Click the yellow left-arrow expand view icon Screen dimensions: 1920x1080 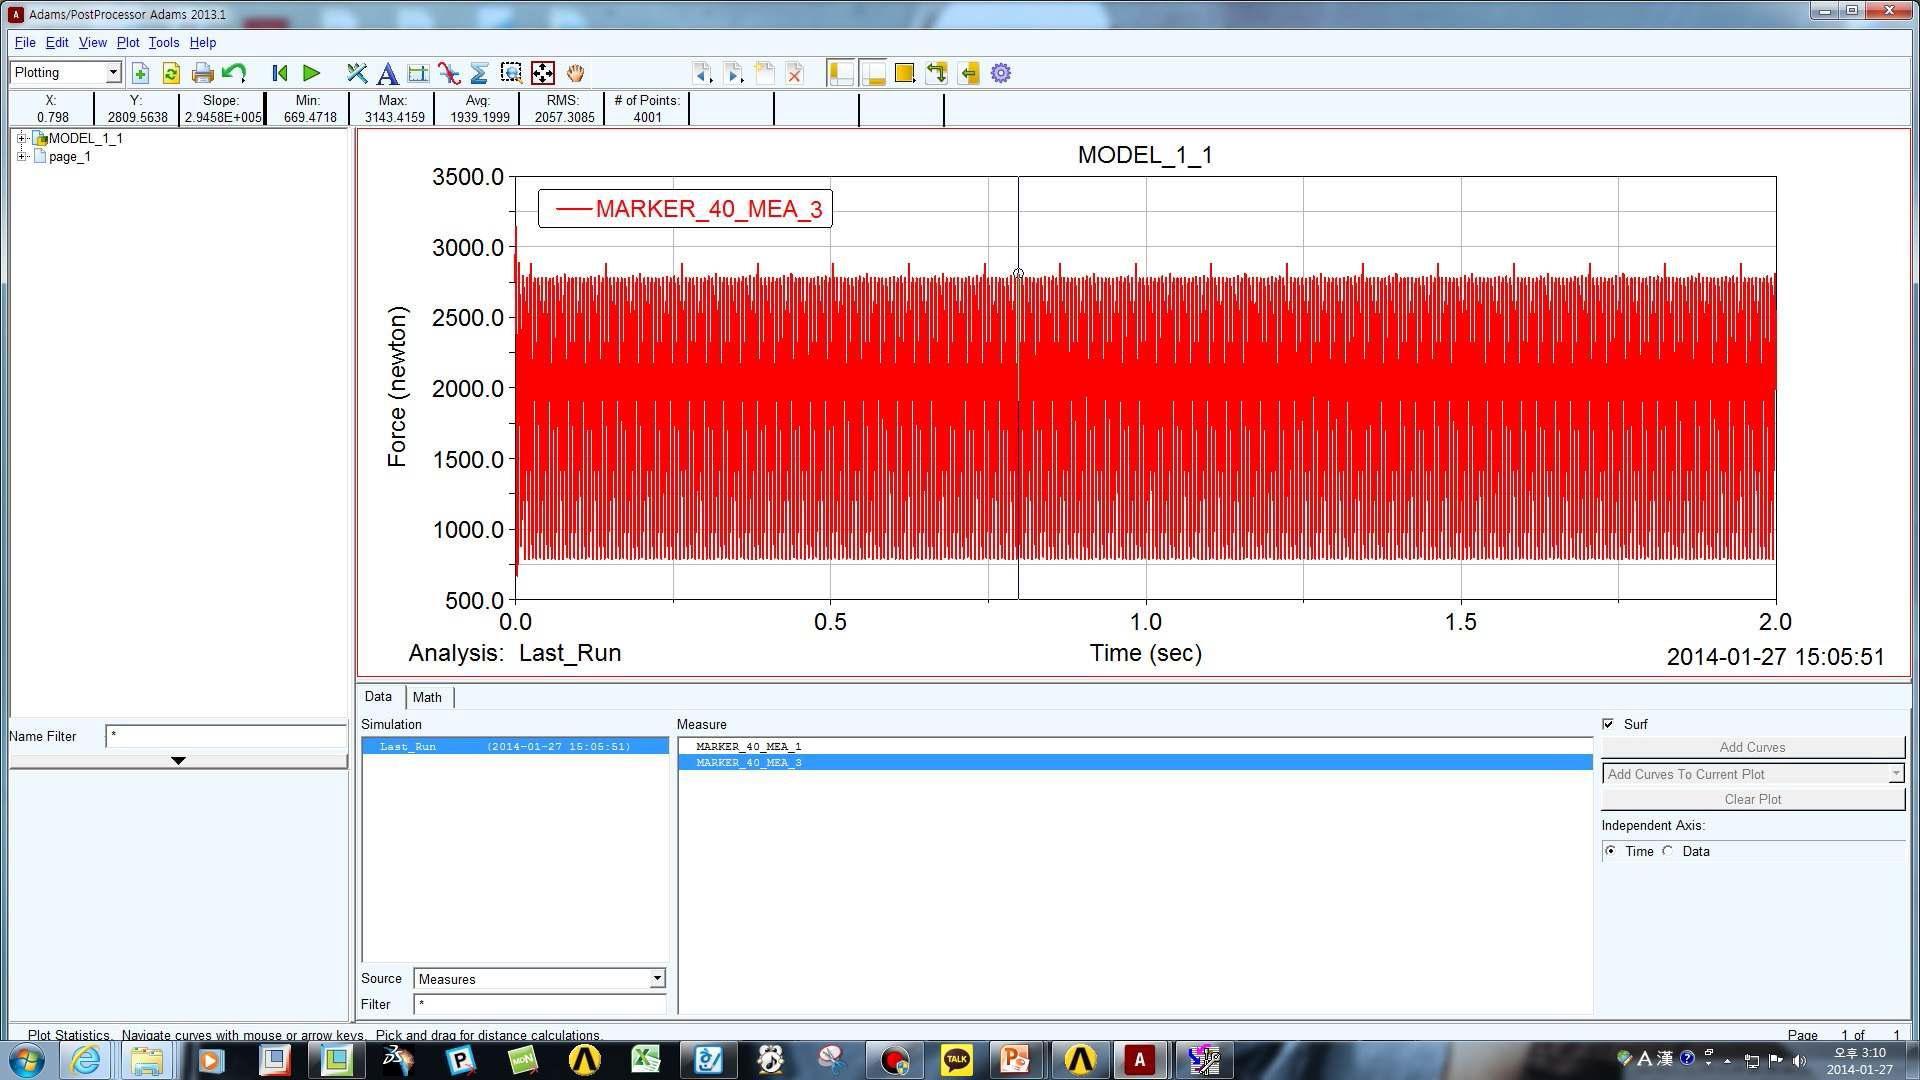[968, 73]
